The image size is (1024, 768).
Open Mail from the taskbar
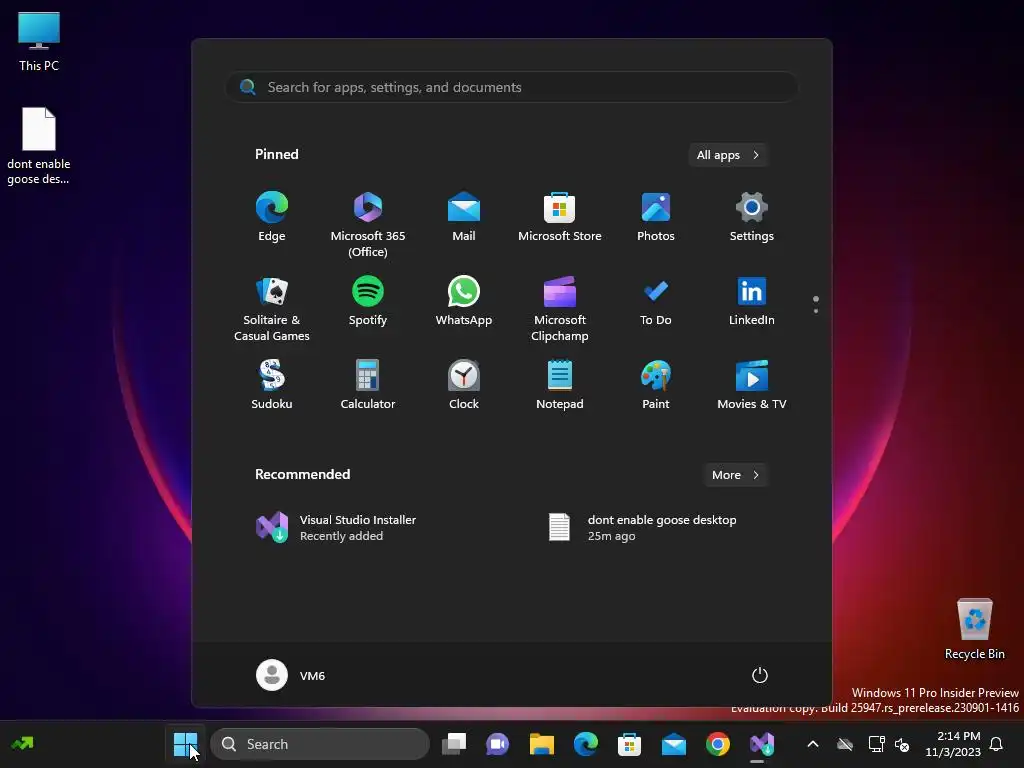(673, 744)
